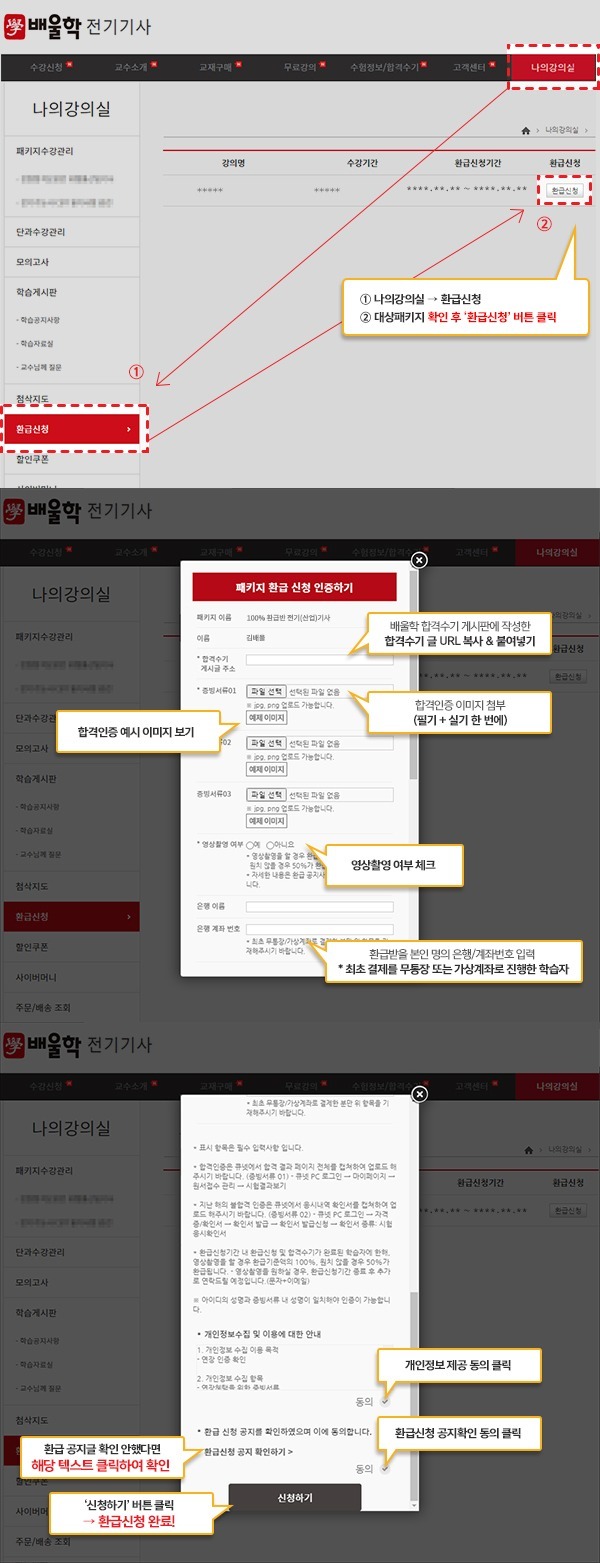Close the popup showing the 신청하기 button

[420, 1095]
